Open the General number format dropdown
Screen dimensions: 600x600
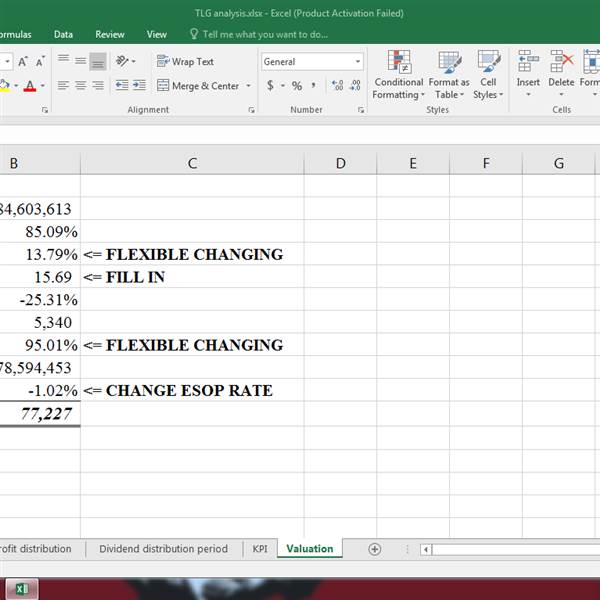coord(357,62)
